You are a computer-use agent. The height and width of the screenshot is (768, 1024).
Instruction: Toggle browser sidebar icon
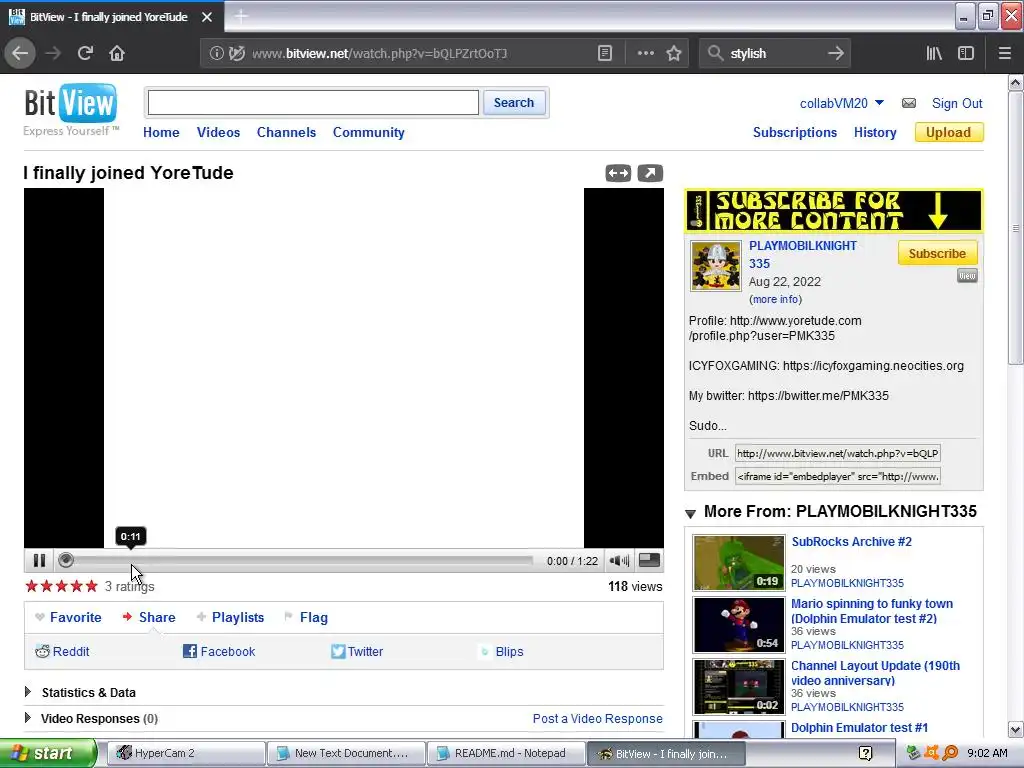966,53
